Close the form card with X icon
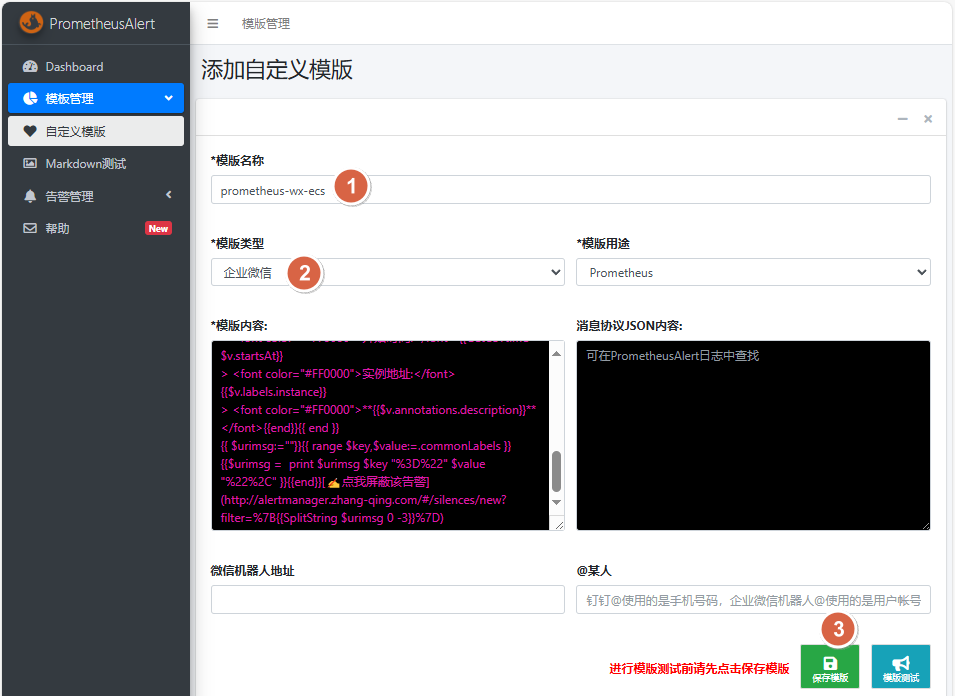The image size is (955, 696). pyautogui.click(x=928, y=119)
